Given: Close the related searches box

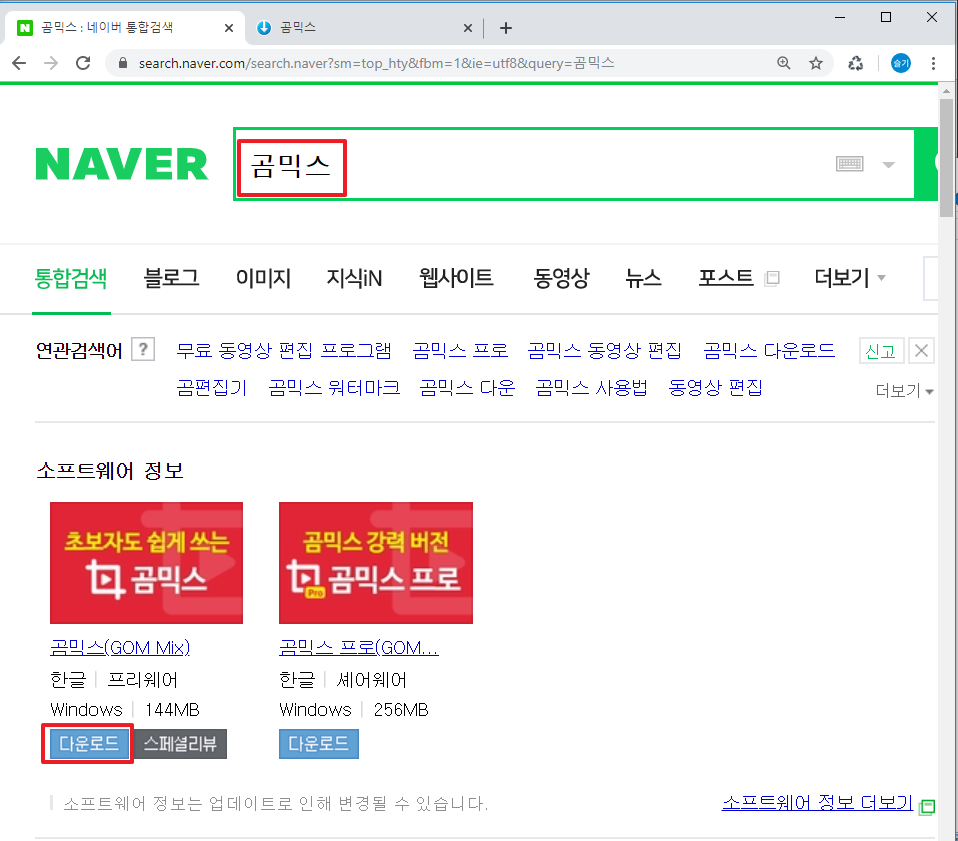Looking at the screenshot, I should (921, 351).
